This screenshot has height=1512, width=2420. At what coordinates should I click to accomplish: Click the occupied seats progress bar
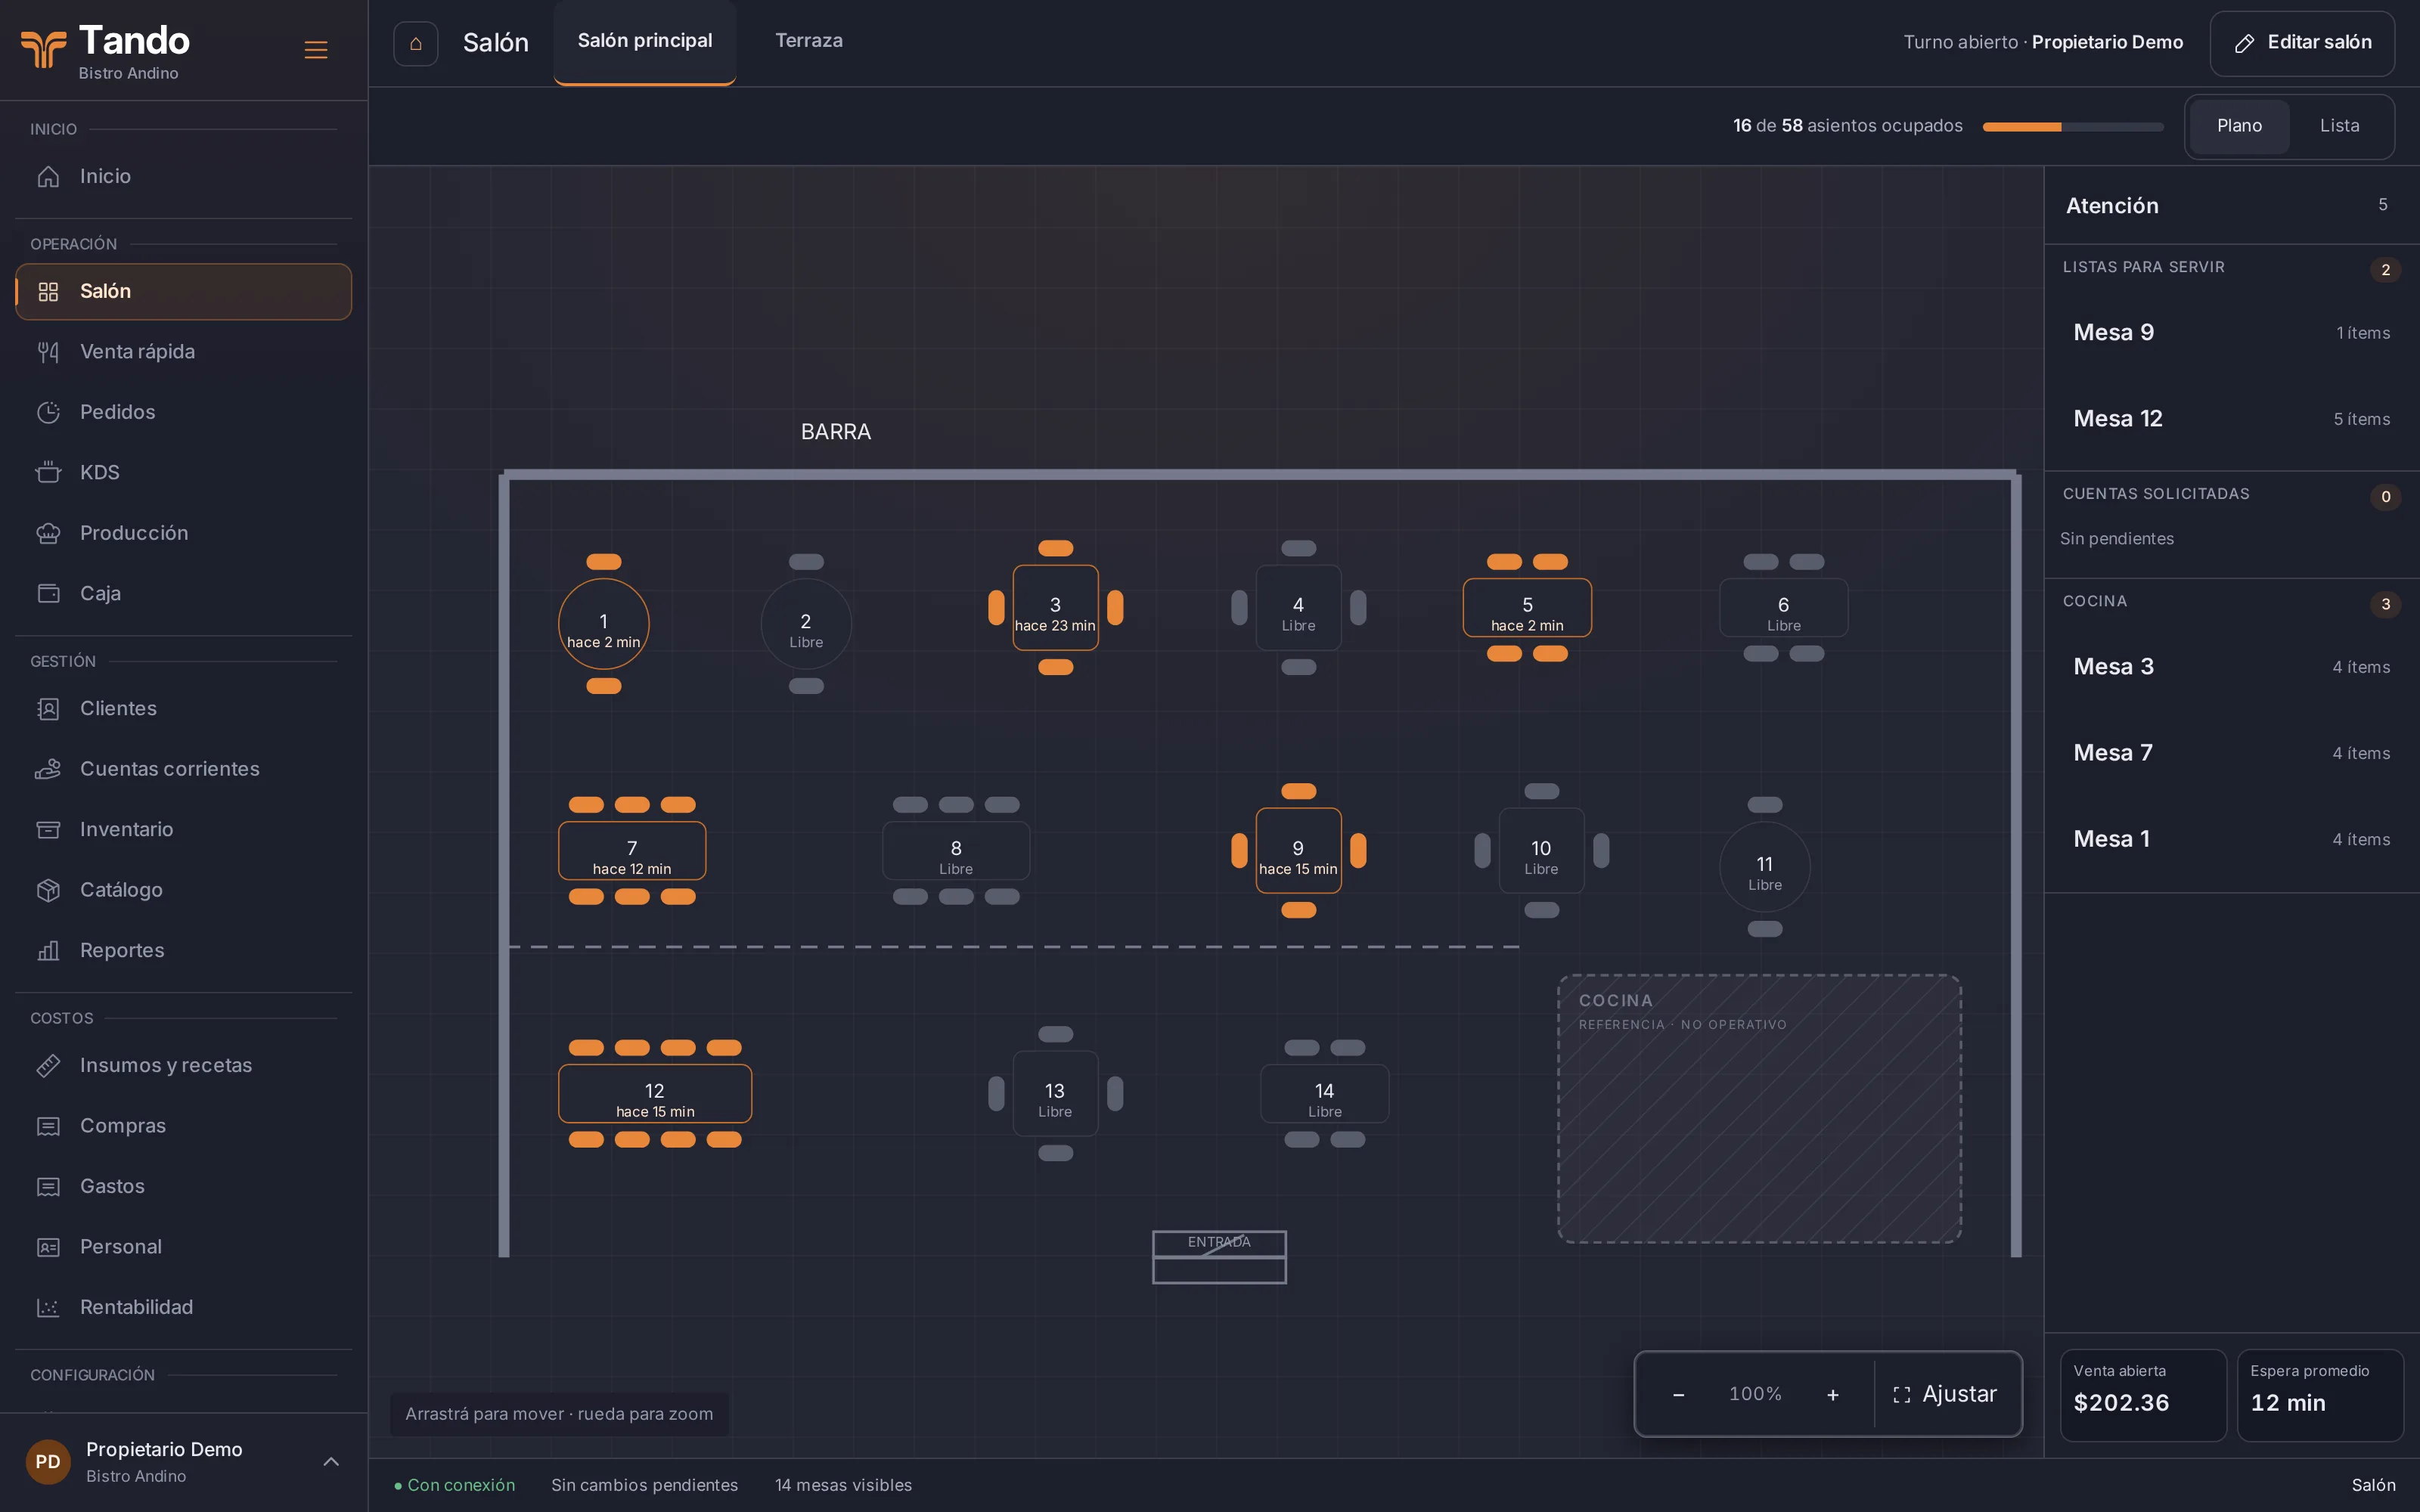(x=2073, y=127)
